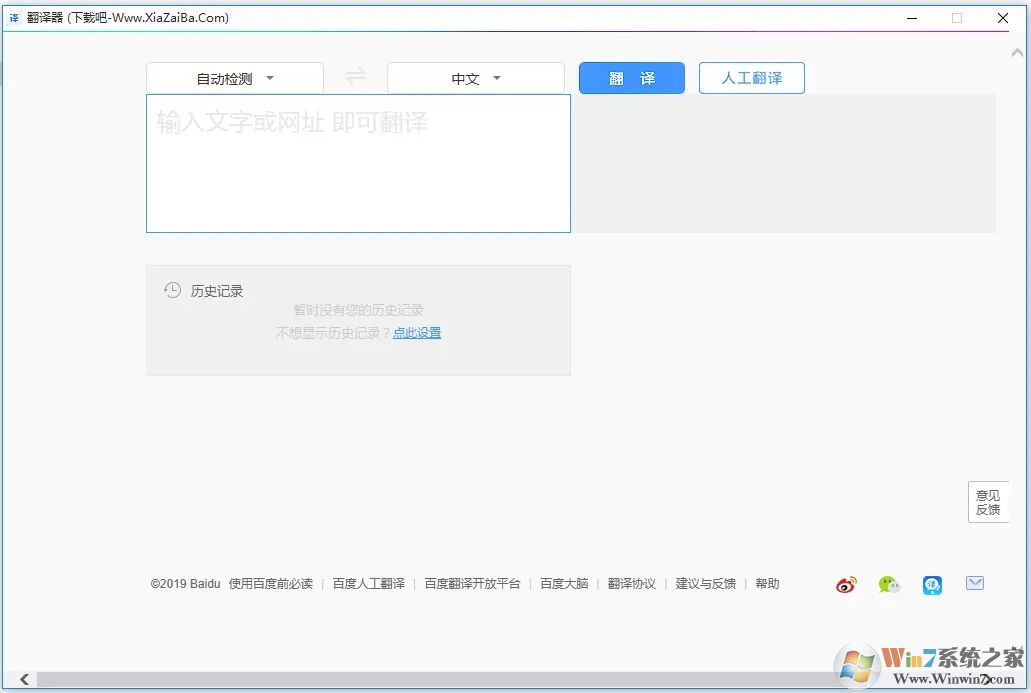Click the Baidu Translate app icon
Image resolution: width=1031 pixels, height=693 pixels.
[932, 585]
